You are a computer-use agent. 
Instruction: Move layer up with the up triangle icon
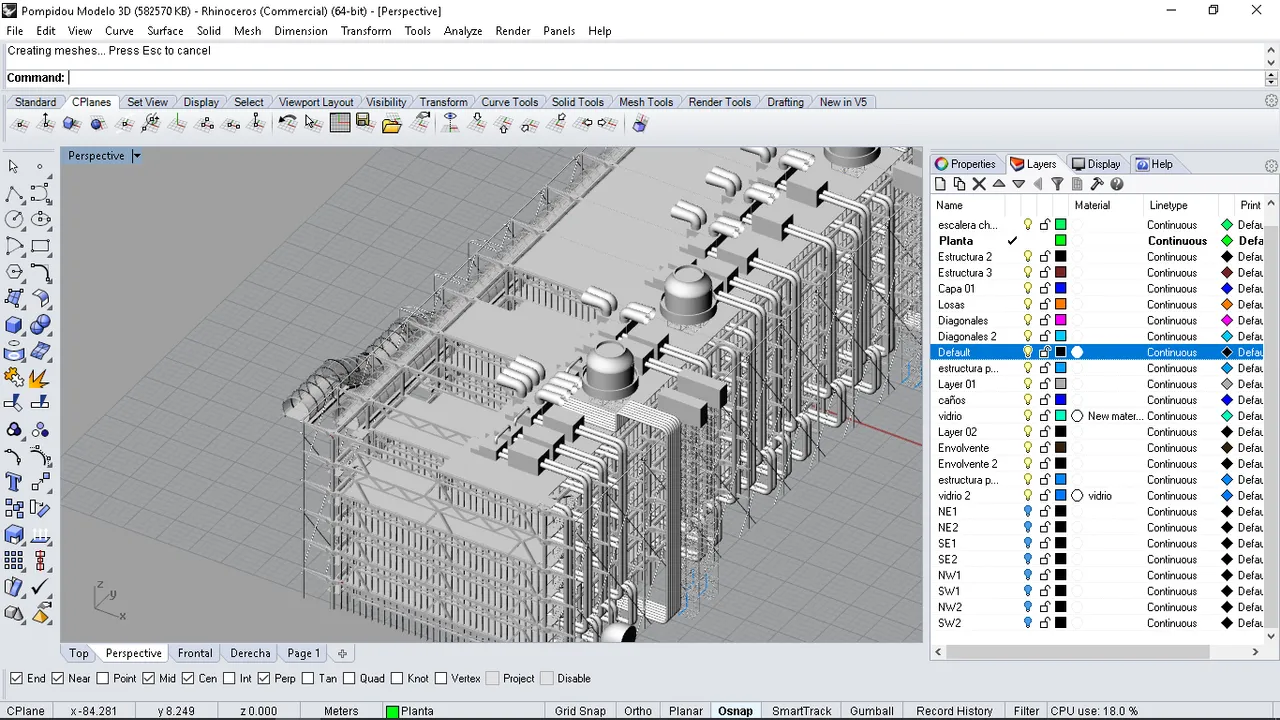pyautogui.click(x=999, y=184)
